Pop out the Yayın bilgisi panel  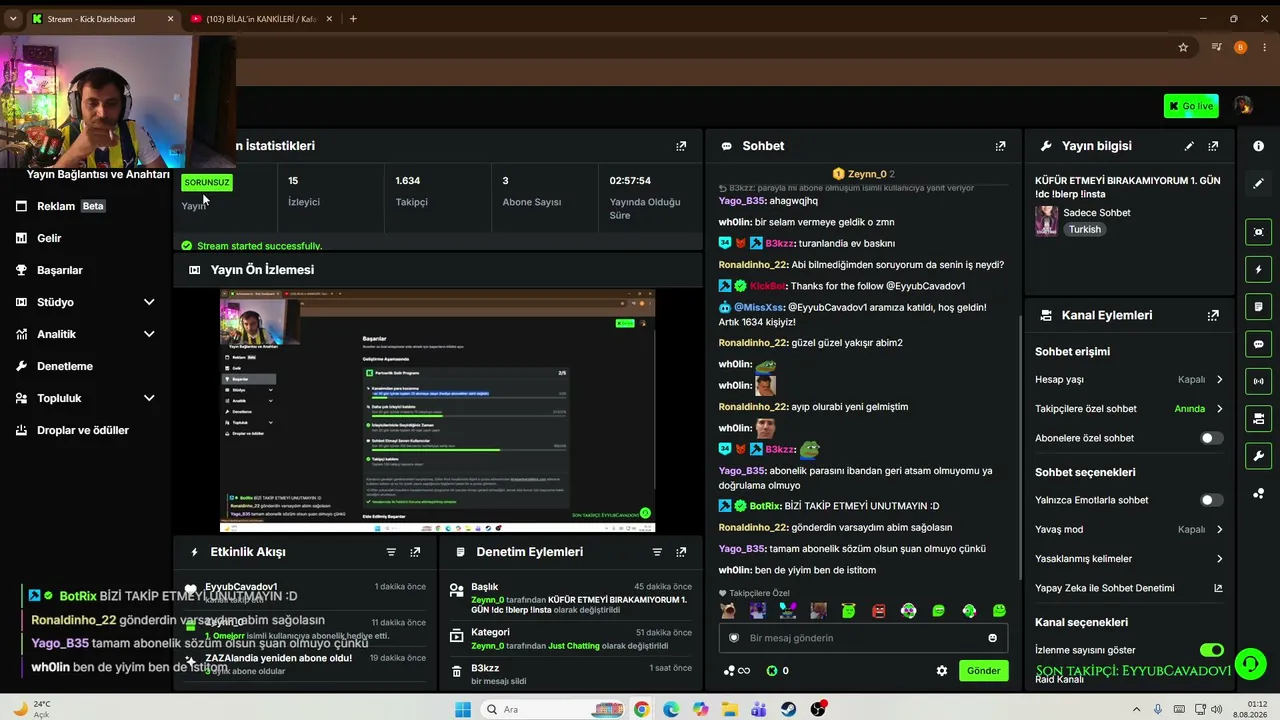coord(1213,146)
